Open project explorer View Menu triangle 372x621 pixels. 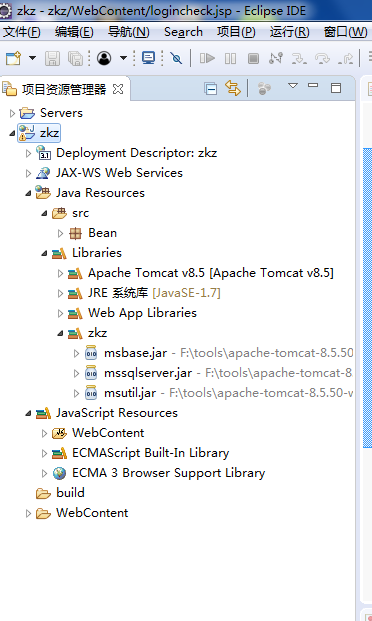point(293,86)
